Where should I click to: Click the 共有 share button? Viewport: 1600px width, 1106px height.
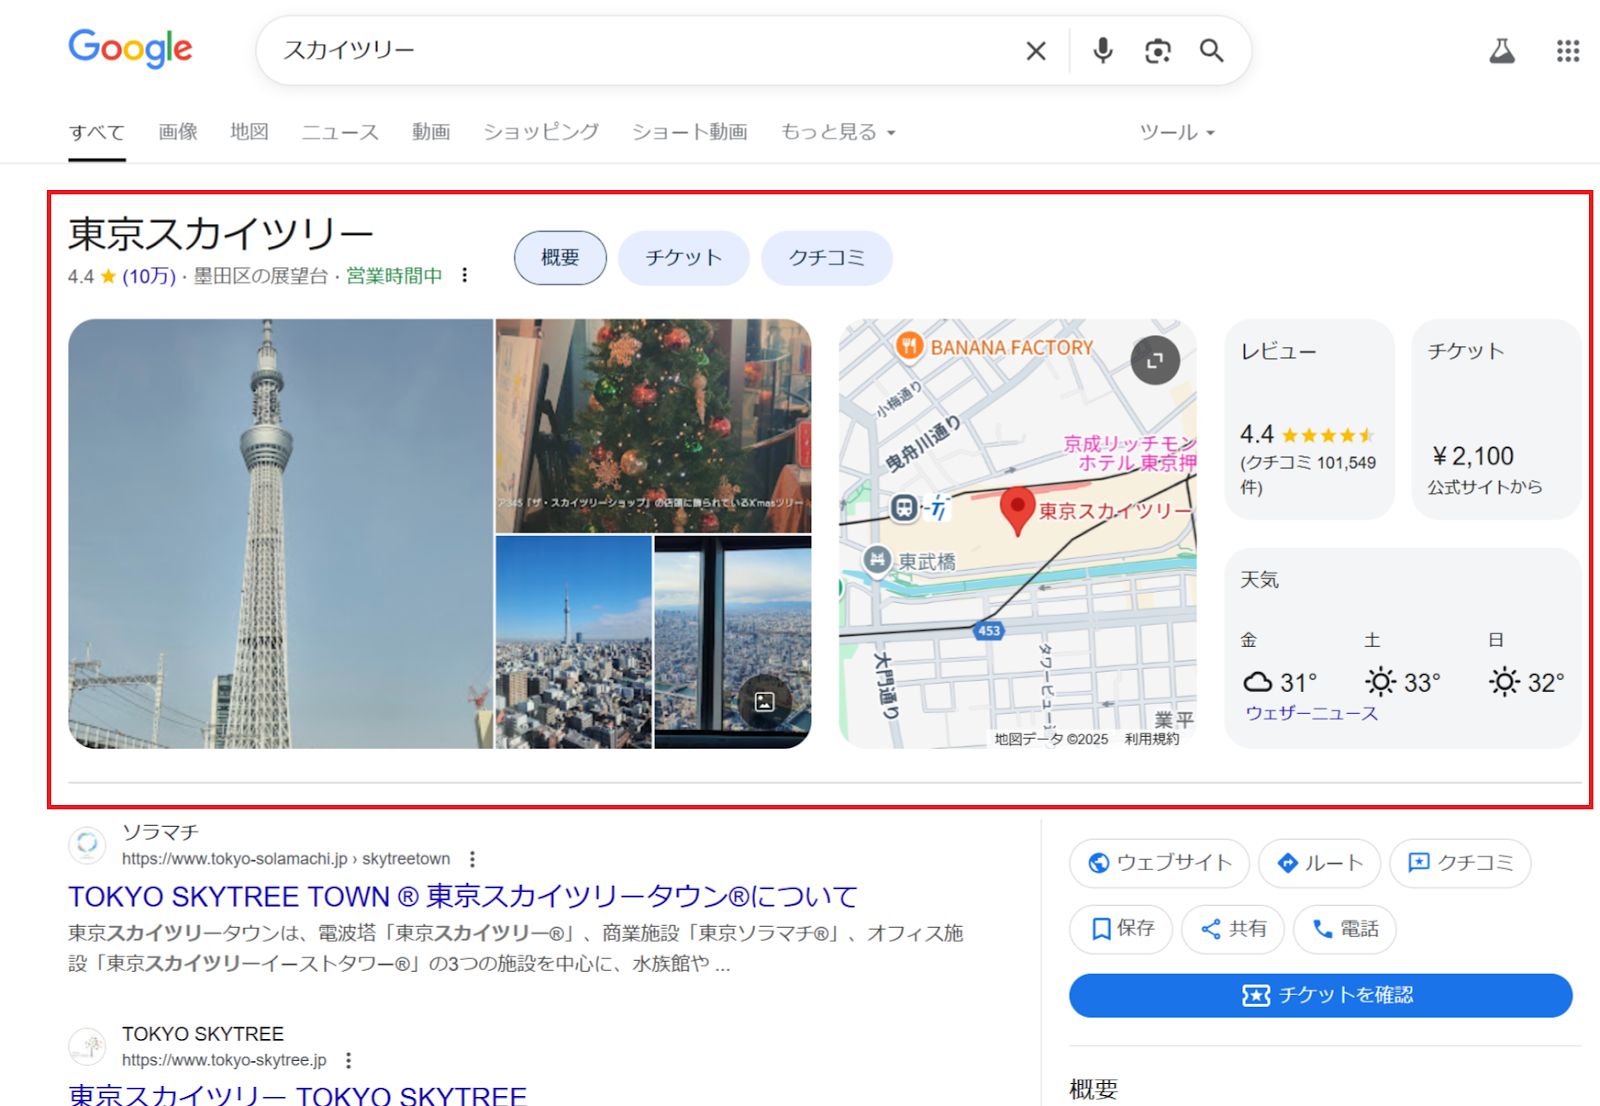(x=1233, y=929)
